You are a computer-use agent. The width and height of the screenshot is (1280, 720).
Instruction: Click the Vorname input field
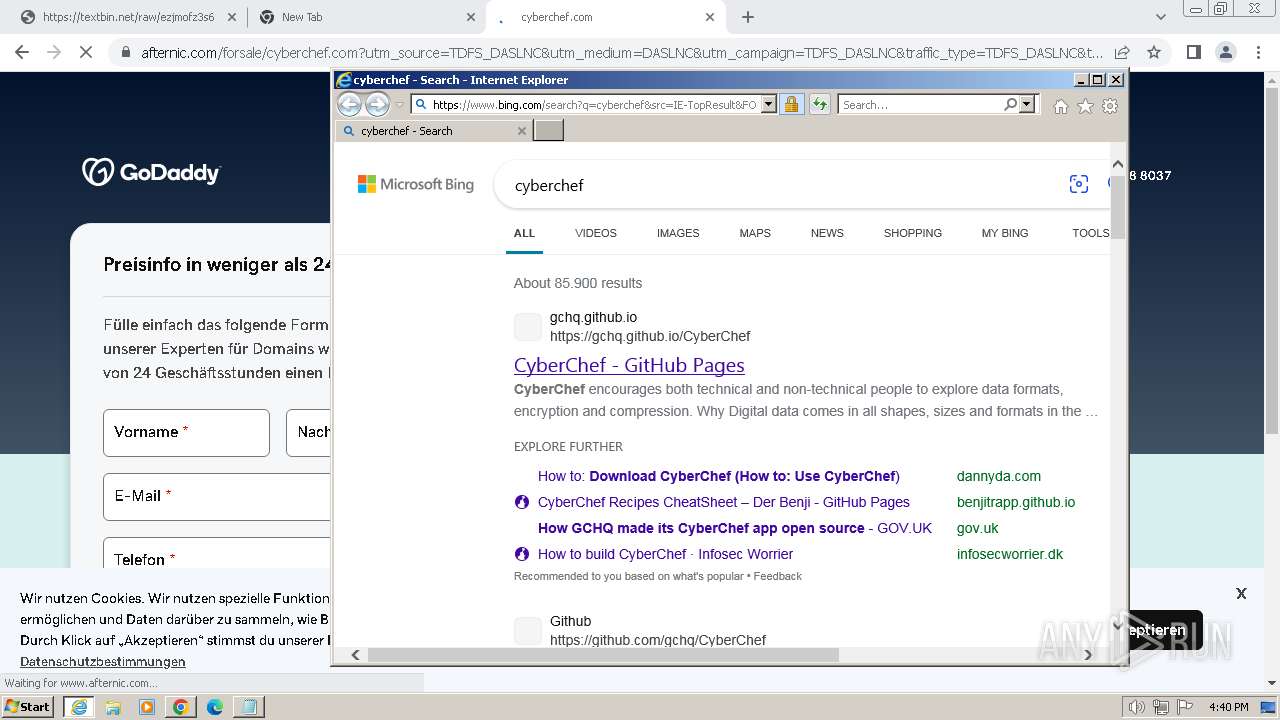point(186,432)
